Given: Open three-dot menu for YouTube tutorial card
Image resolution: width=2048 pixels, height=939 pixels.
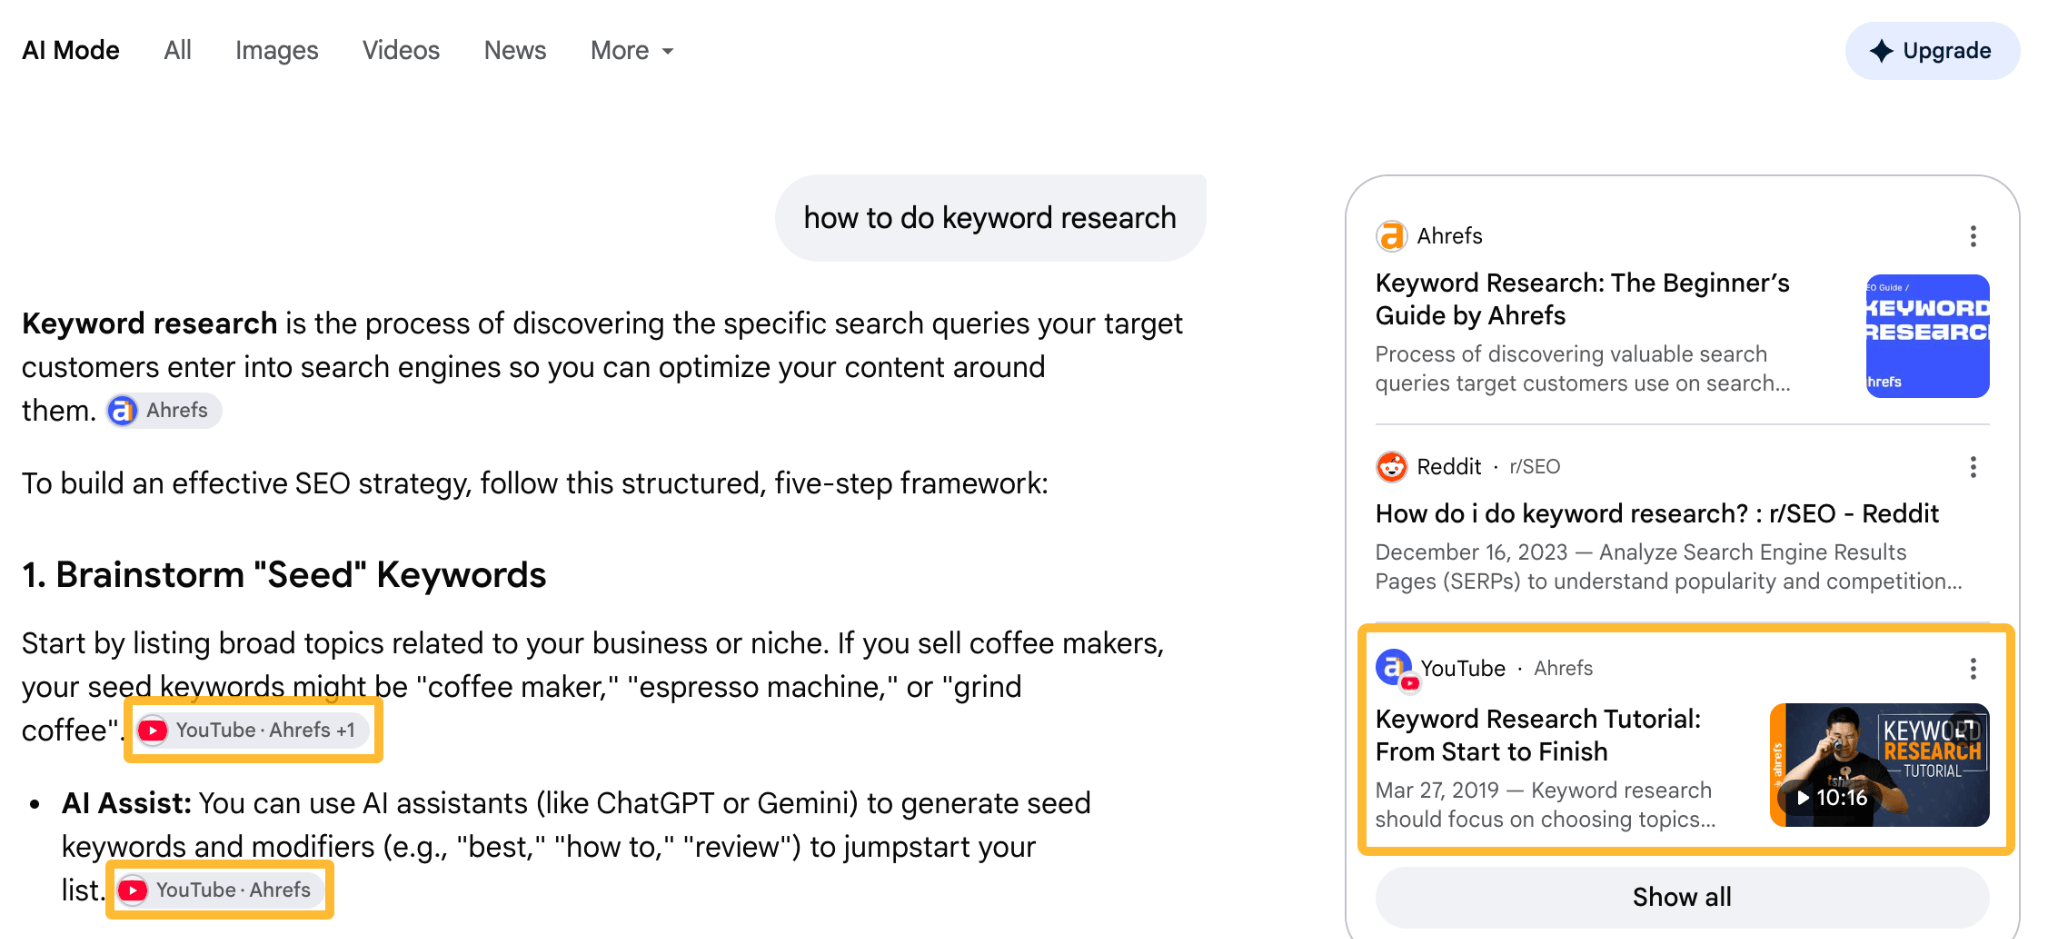Looking at the screenshot, I should coord(1972,669).
